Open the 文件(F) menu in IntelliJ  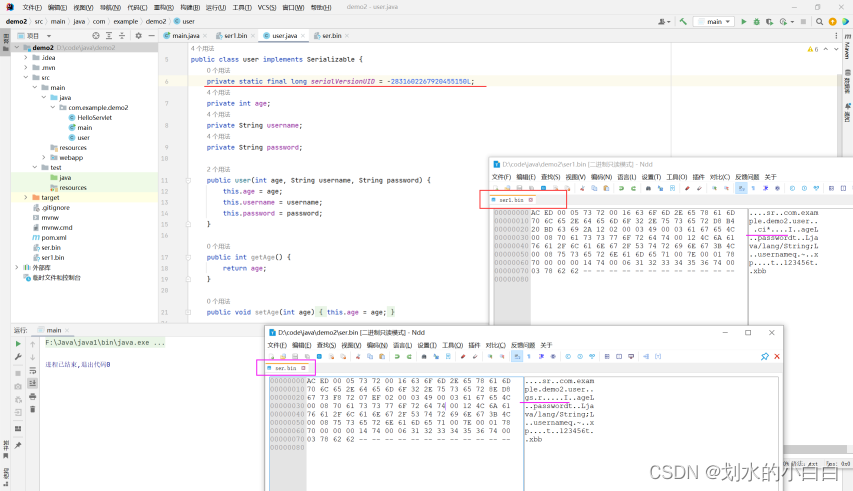pyautogui.click(x=32, y=8)
